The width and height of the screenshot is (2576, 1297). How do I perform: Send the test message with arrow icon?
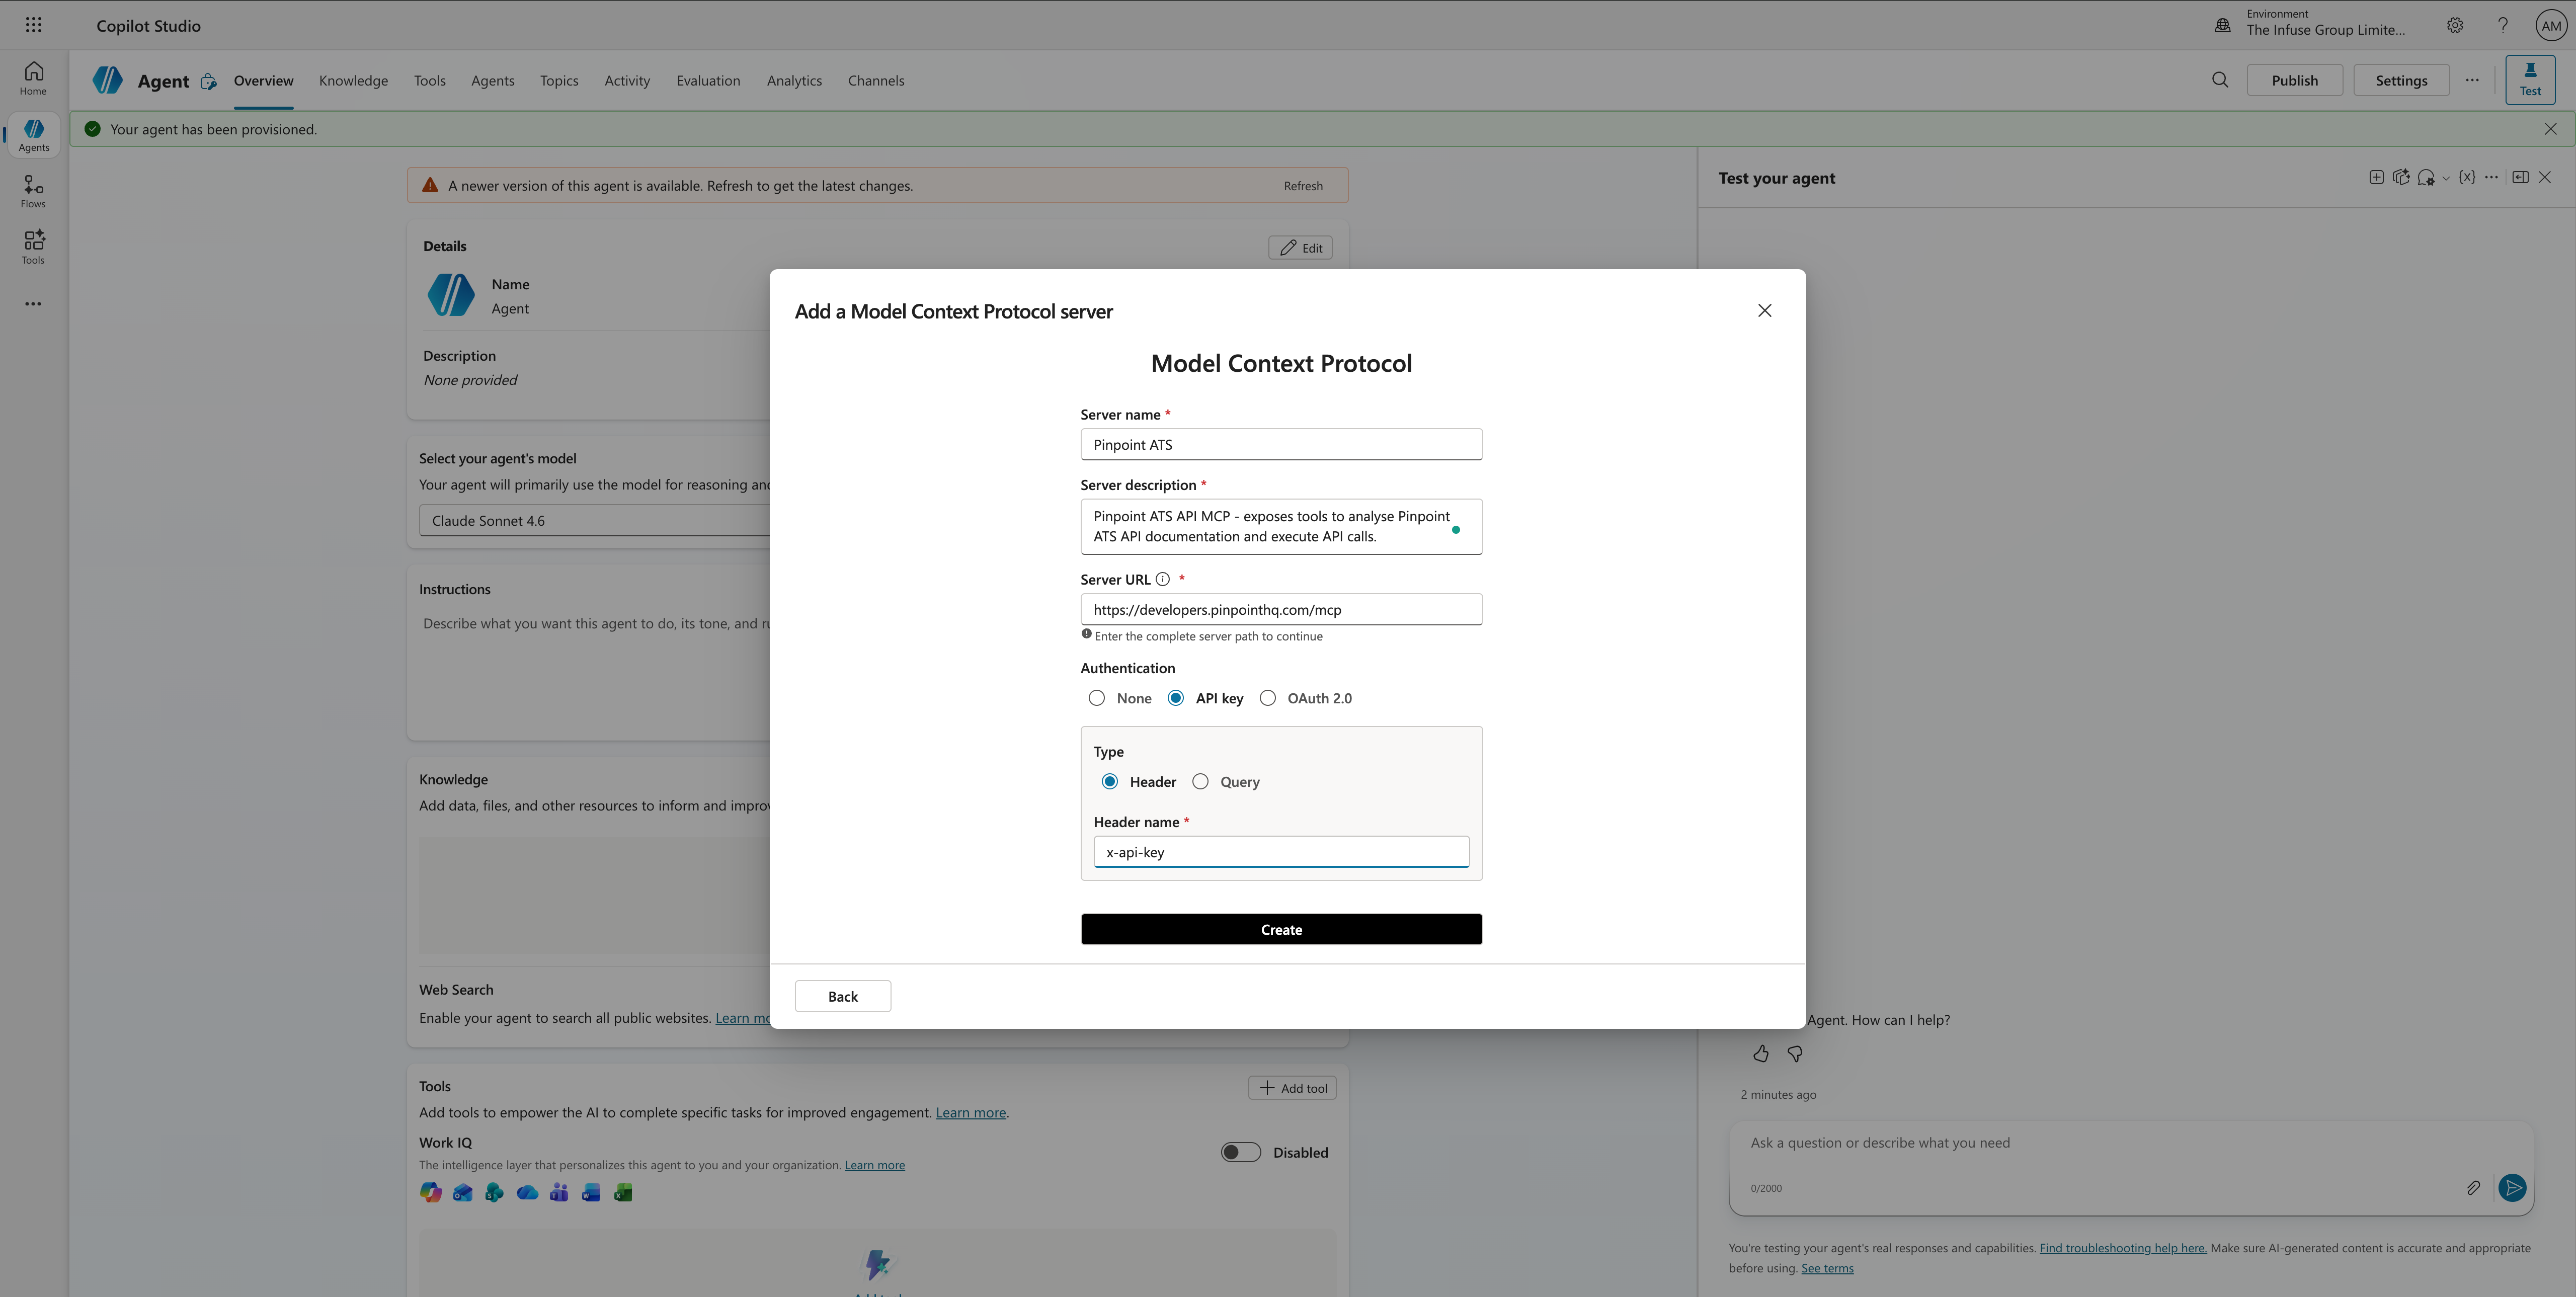[2512, 1187]
